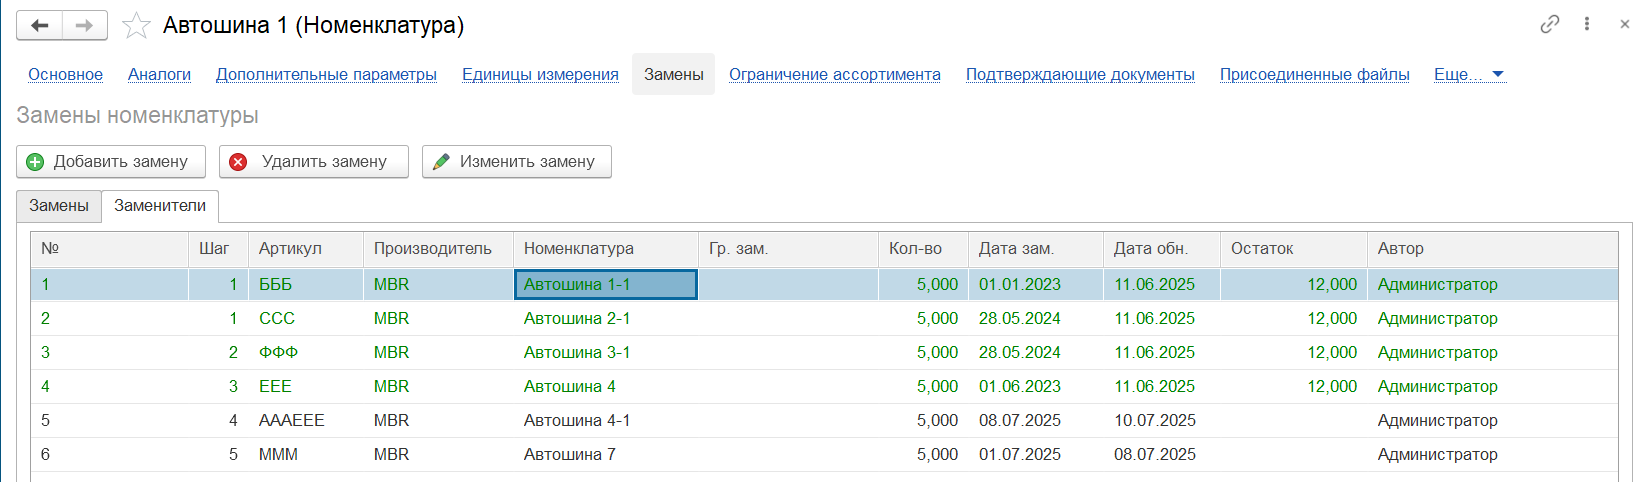
Task: Click the article МММ cell
Action: (306, 454)
